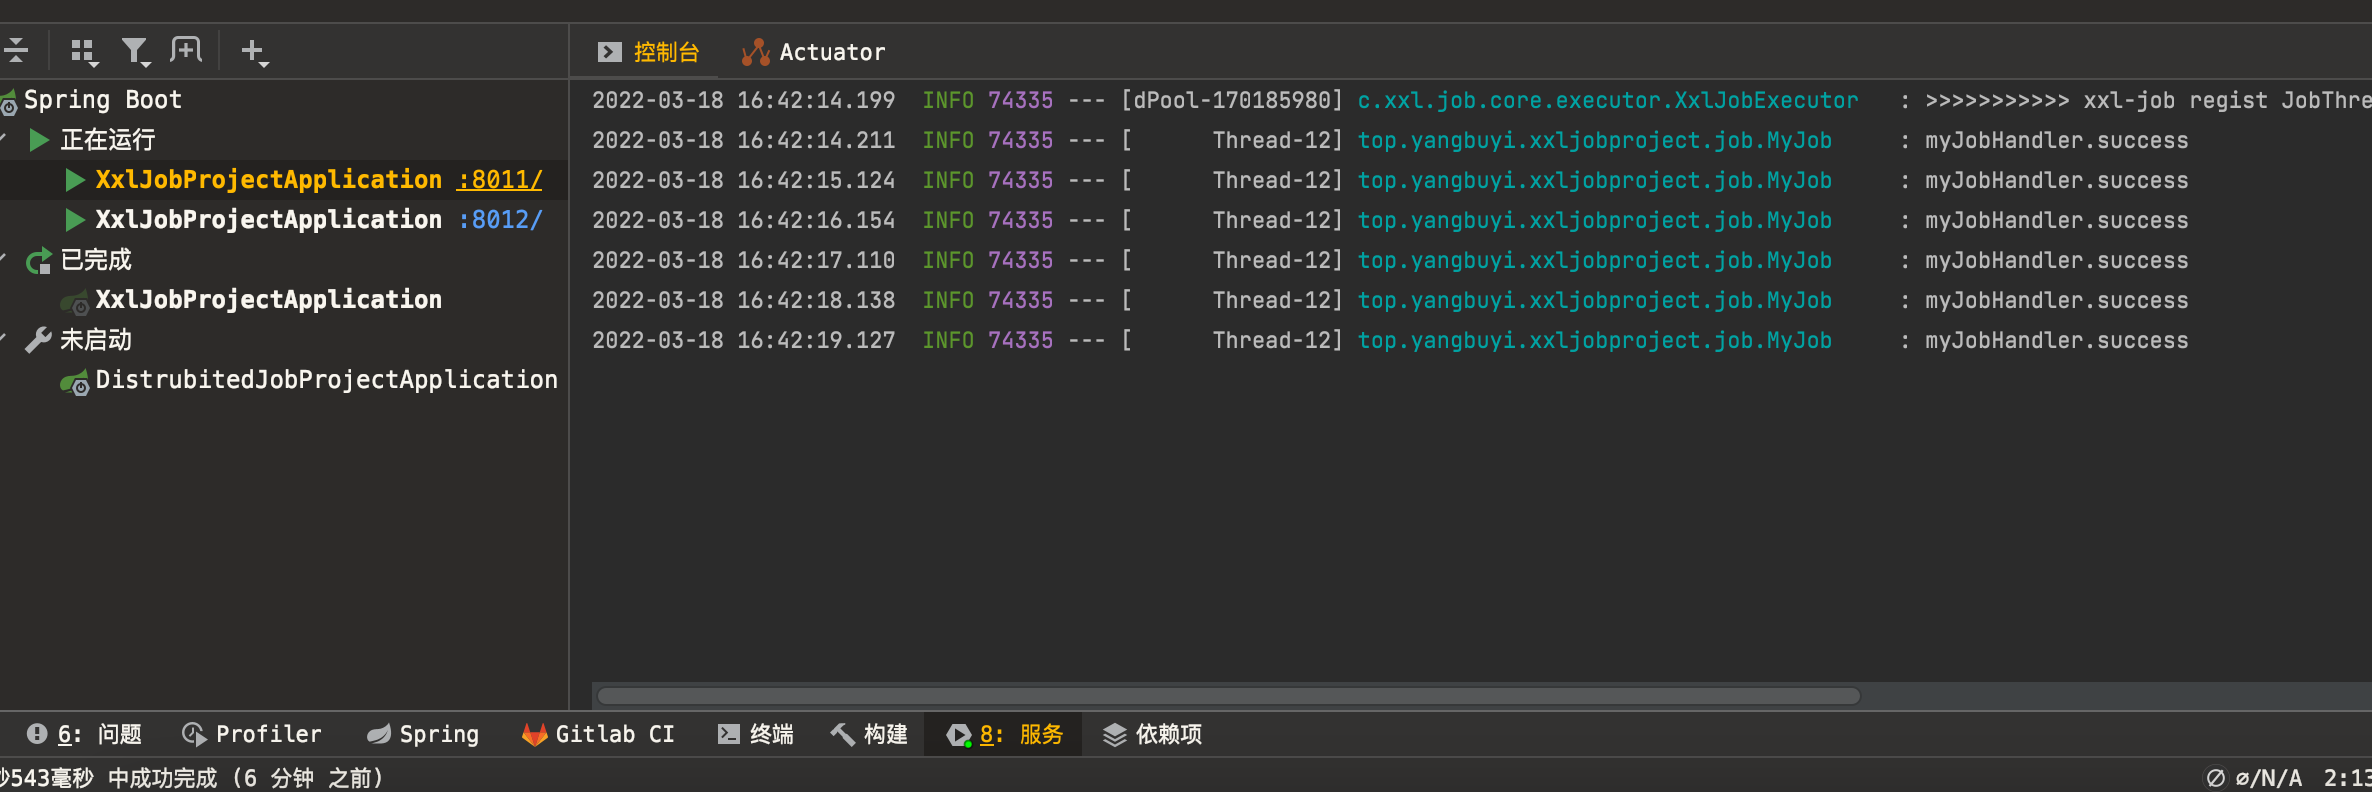2372x792 pixels.
Task: Click myJobHandler.success at 16:42:16.154
Action: point(2057,221)
